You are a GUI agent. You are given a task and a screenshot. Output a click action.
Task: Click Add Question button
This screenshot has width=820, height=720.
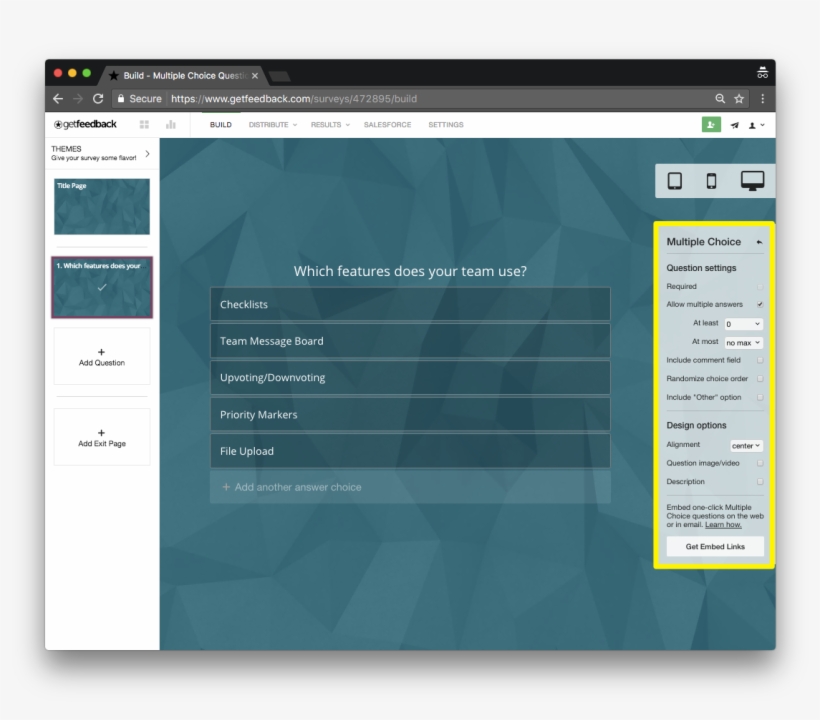tap(102, 357)
